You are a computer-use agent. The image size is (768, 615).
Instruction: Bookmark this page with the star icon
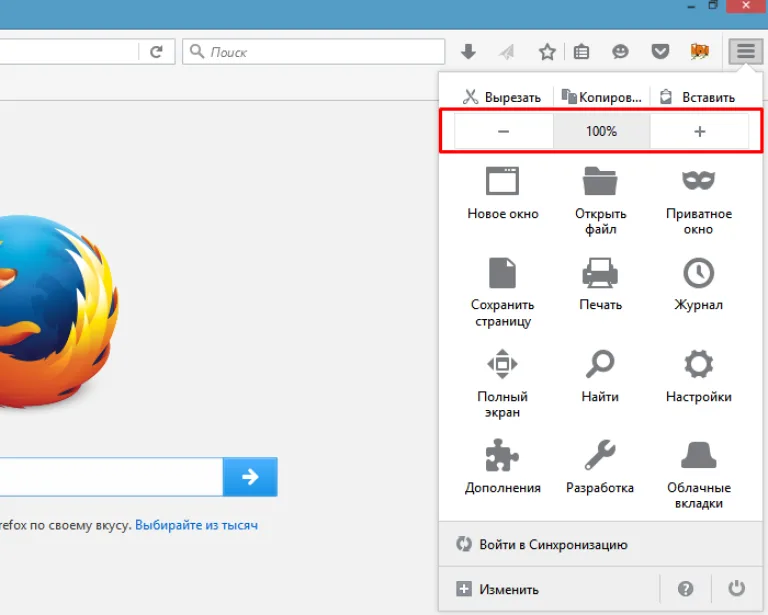(x=547, y=51)
